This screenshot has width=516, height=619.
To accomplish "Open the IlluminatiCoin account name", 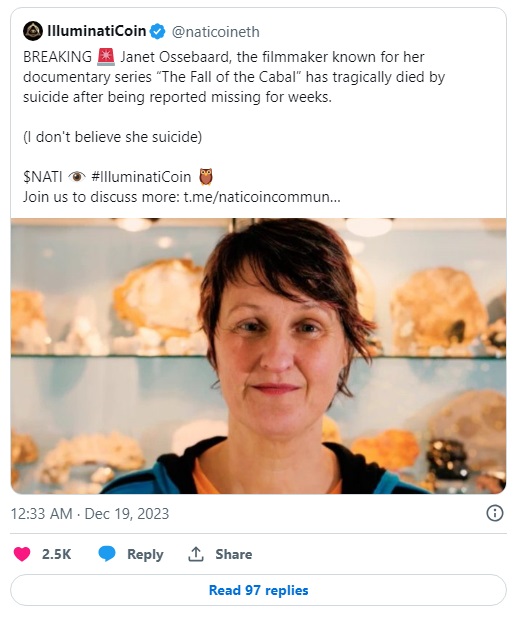I will (x=97, y=31).
